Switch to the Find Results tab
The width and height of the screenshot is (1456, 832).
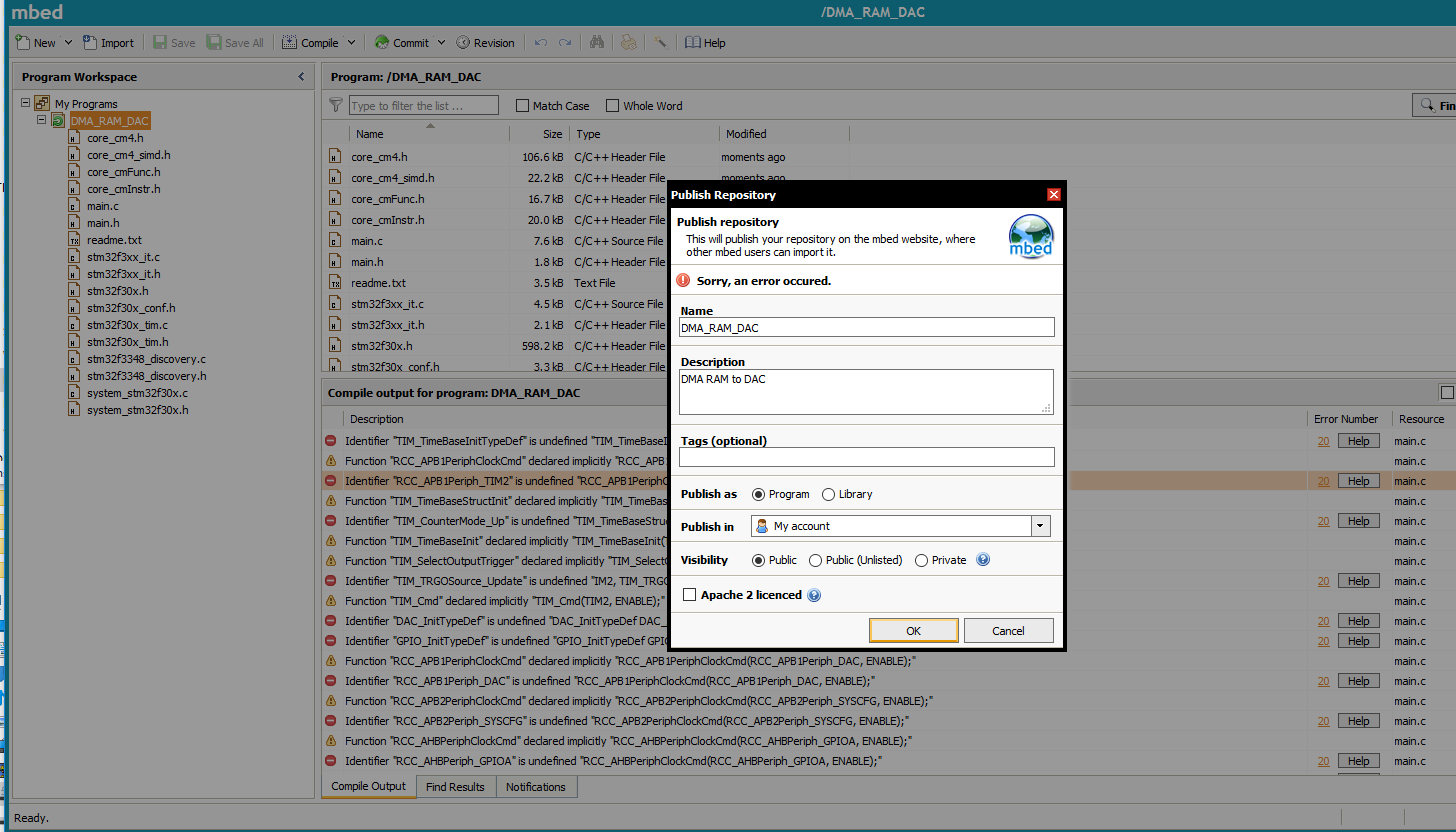[x=455, y=787]
